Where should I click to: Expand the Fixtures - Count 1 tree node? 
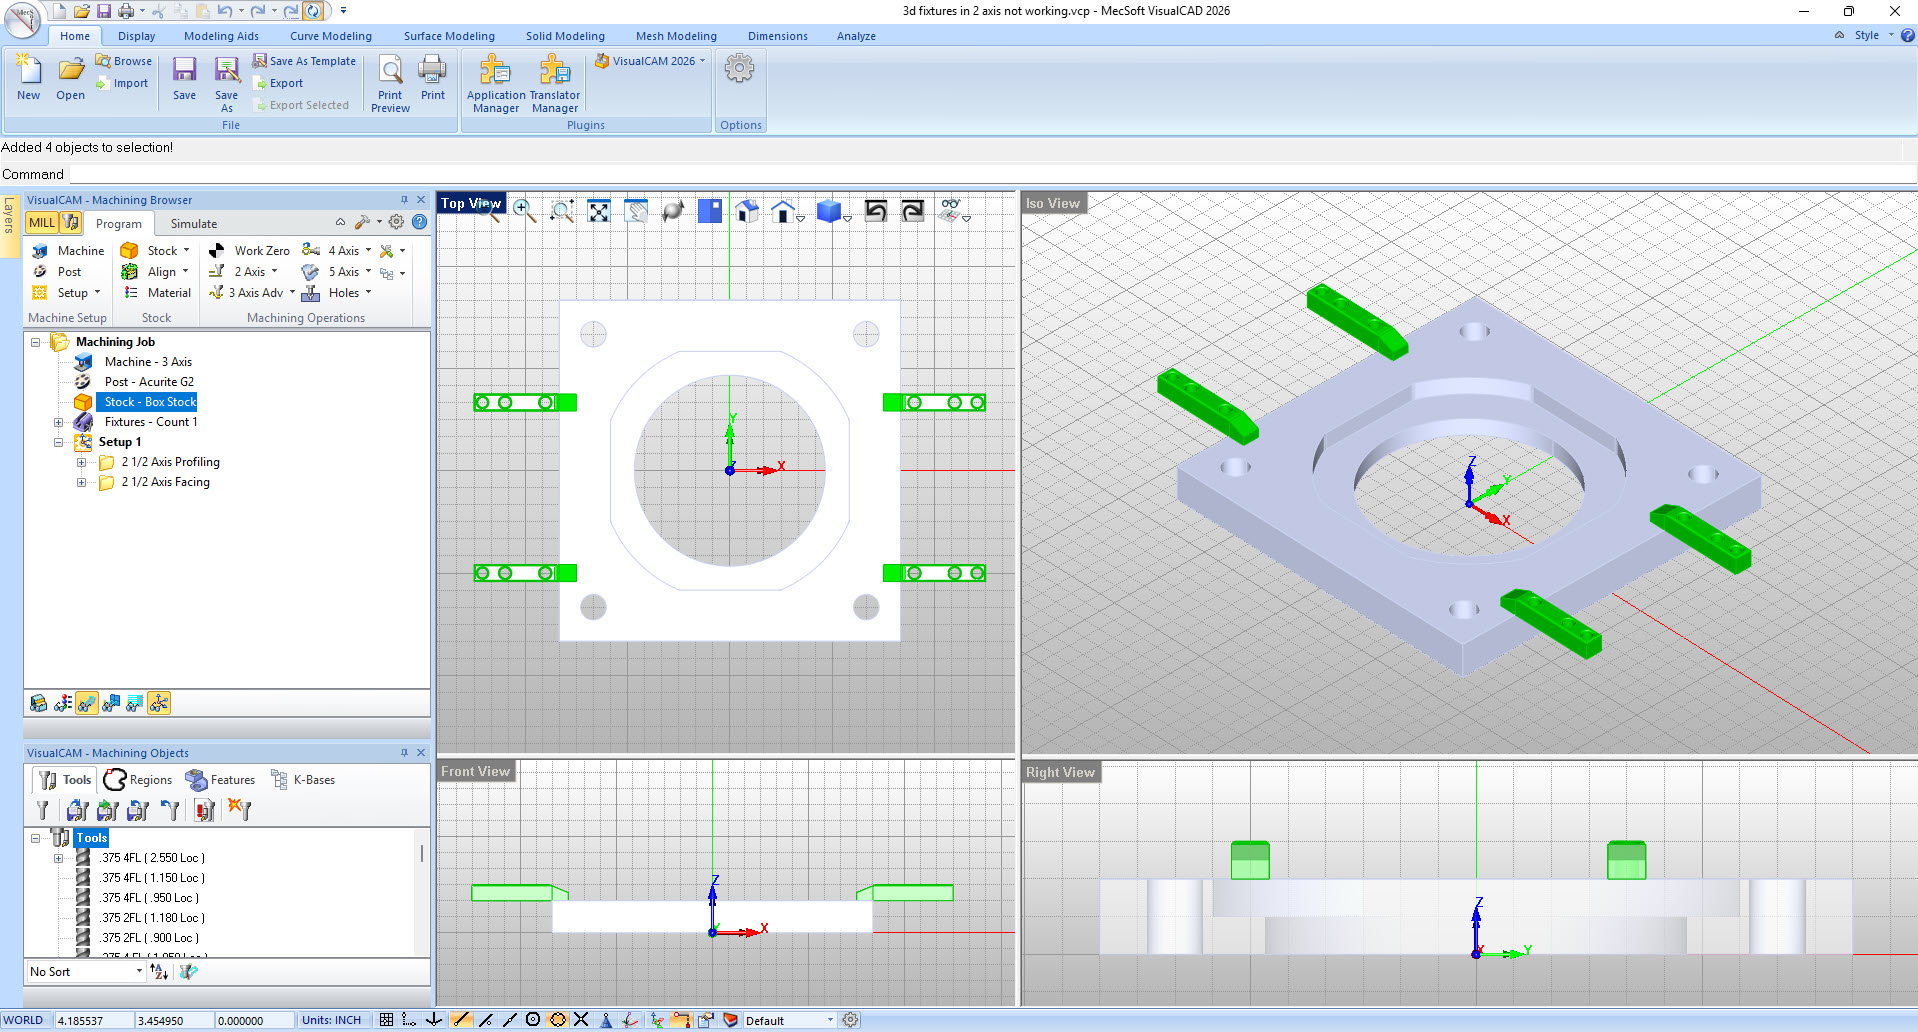tap(59, 422)
